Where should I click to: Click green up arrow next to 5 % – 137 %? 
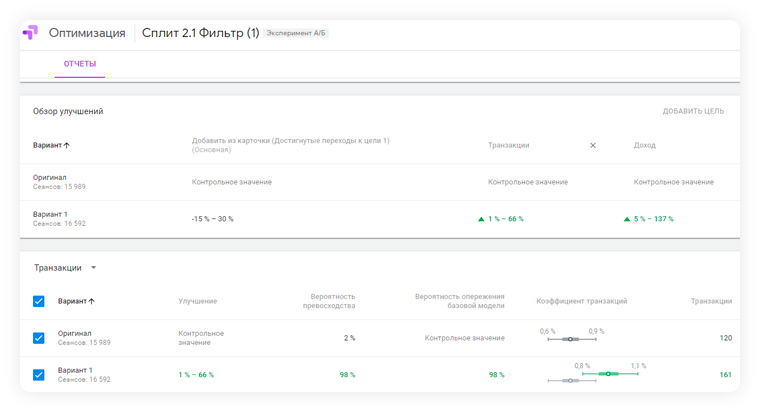[x=627, y=219]
